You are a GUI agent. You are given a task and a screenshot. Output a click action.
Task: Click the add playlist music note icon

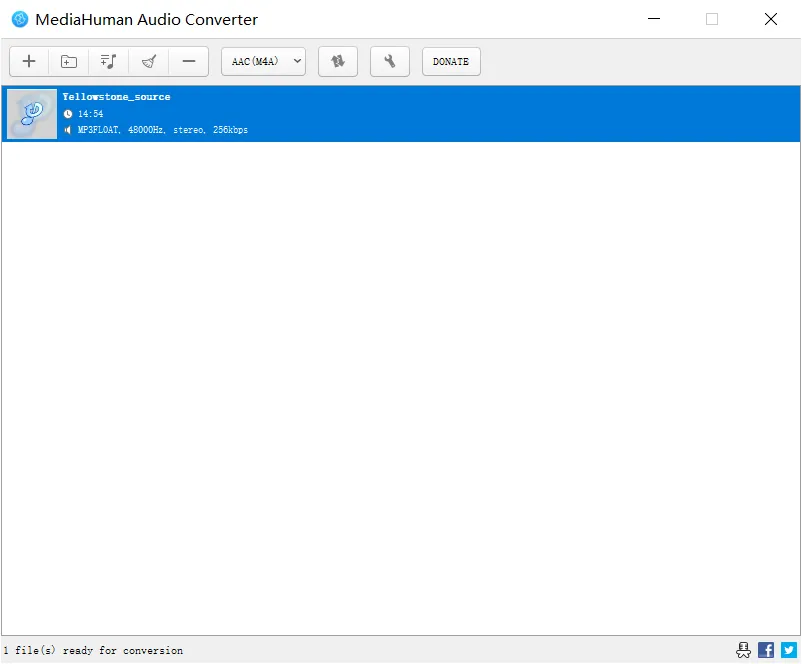tap(109, 61)
